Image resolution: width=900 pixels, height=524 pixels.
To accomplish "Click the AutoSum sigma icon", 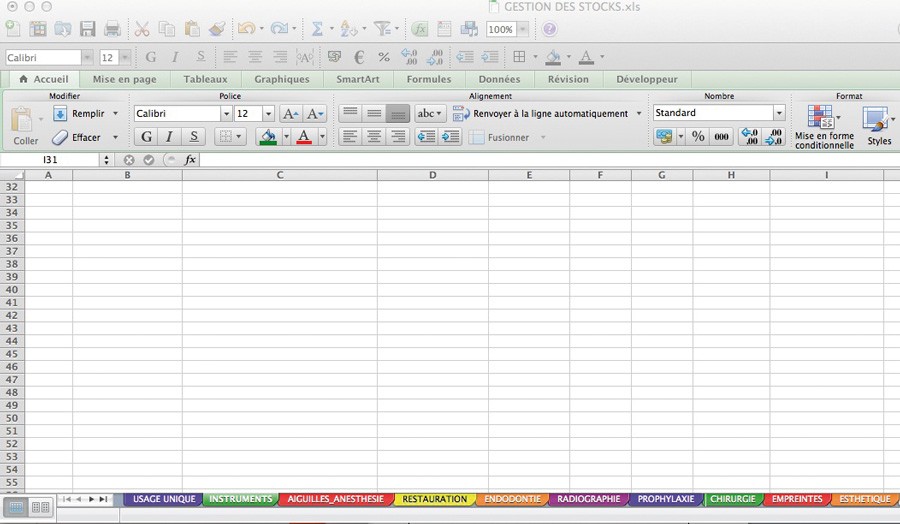I will (x=317, y=29).
